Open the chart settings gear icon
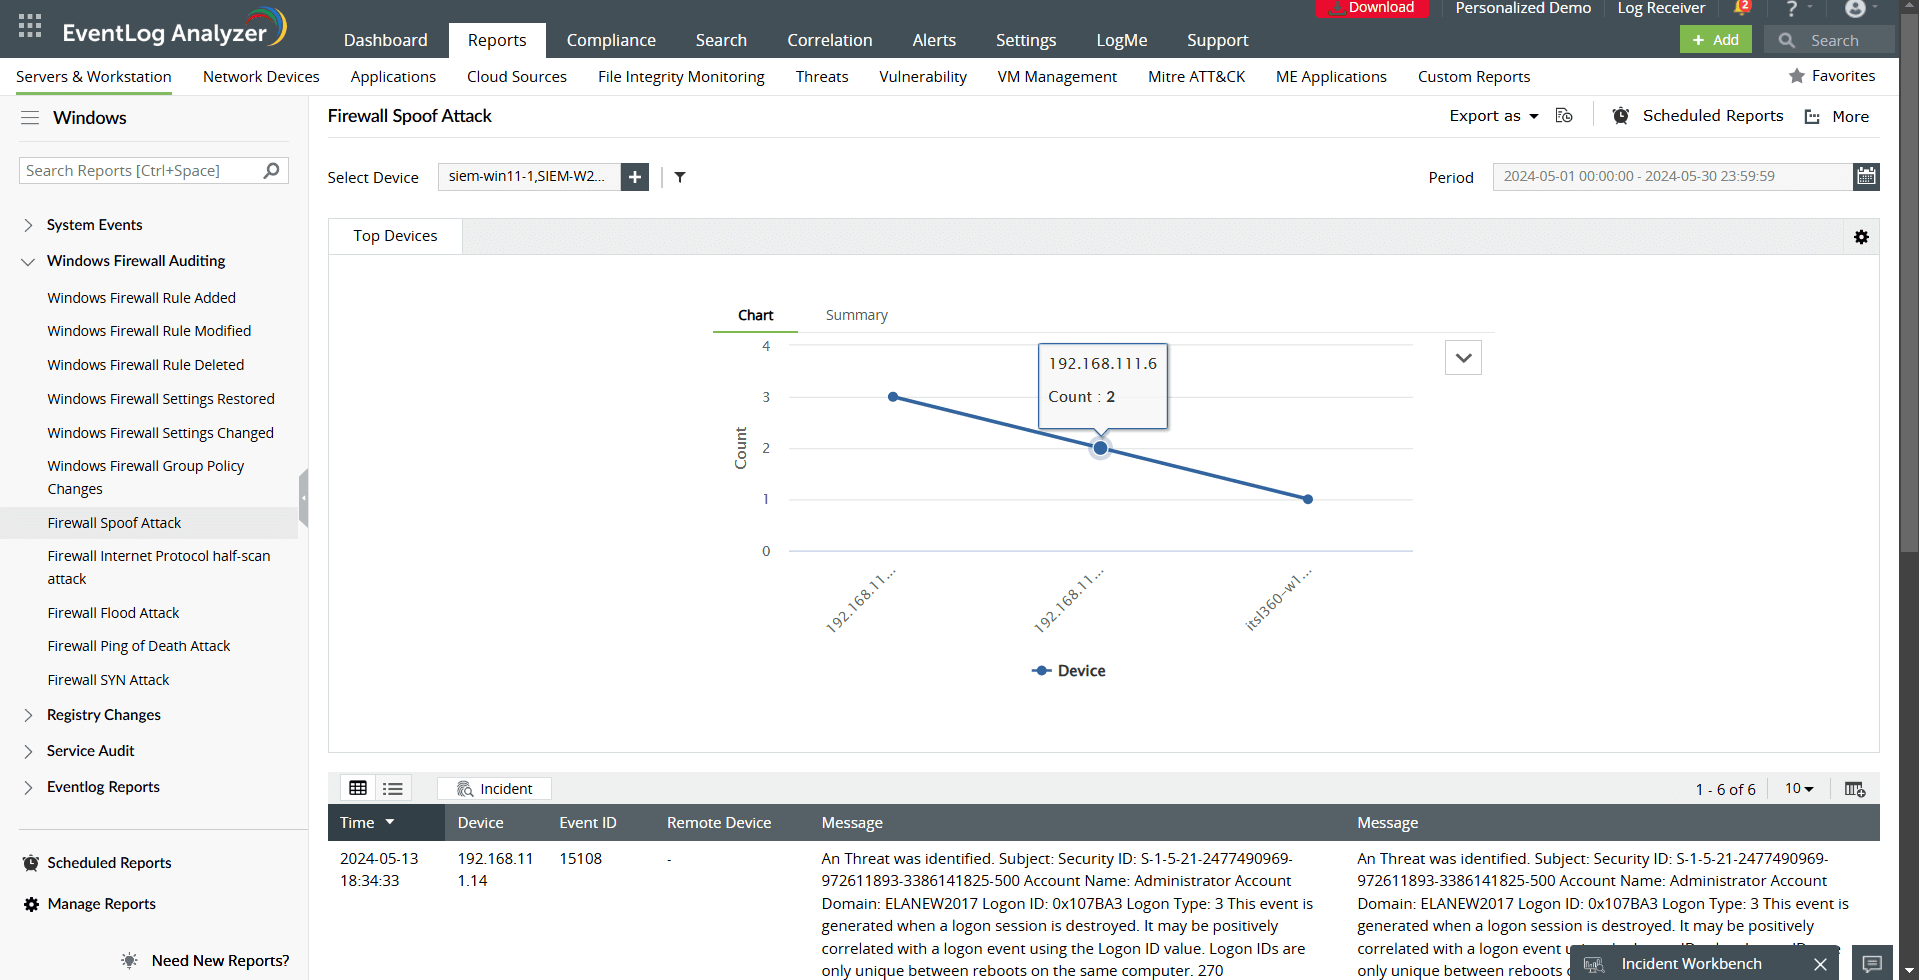Screen dimensions: 1919x980 click(x=1861, y=237)
